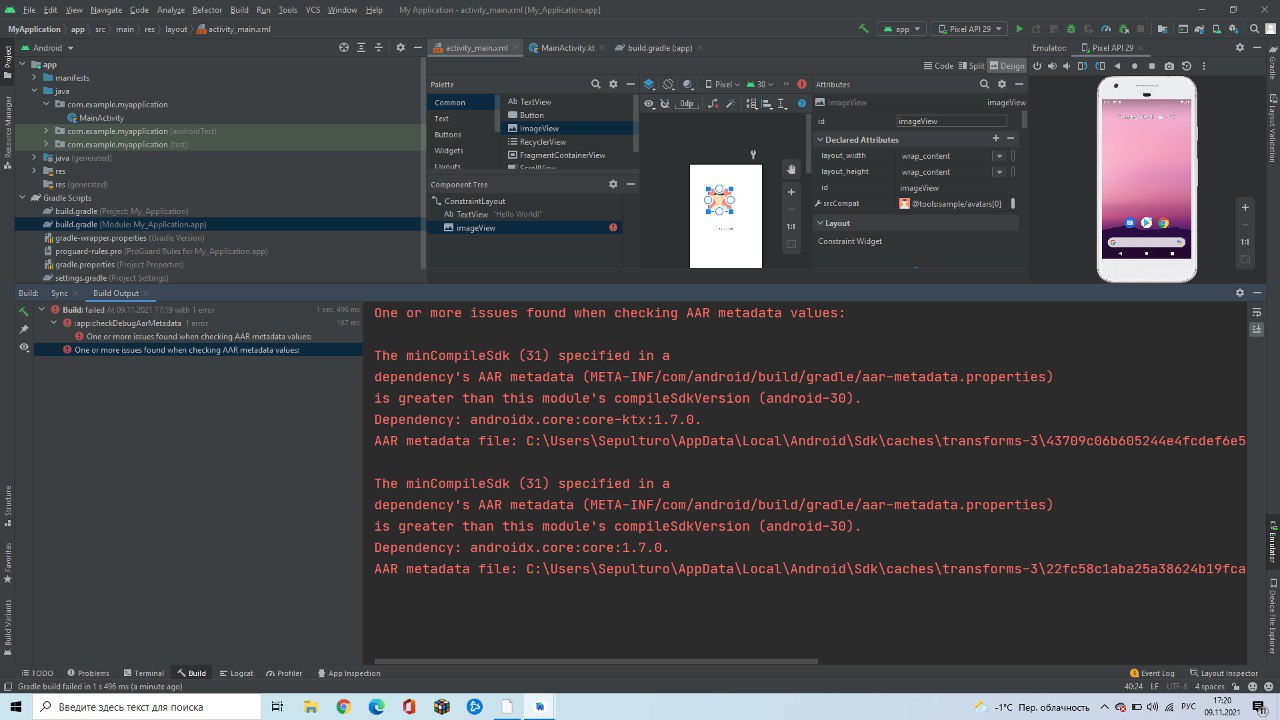Open the app run configuration dropdown
Viewport: 1280px width, 720px height.
click(x=901, y=29)
